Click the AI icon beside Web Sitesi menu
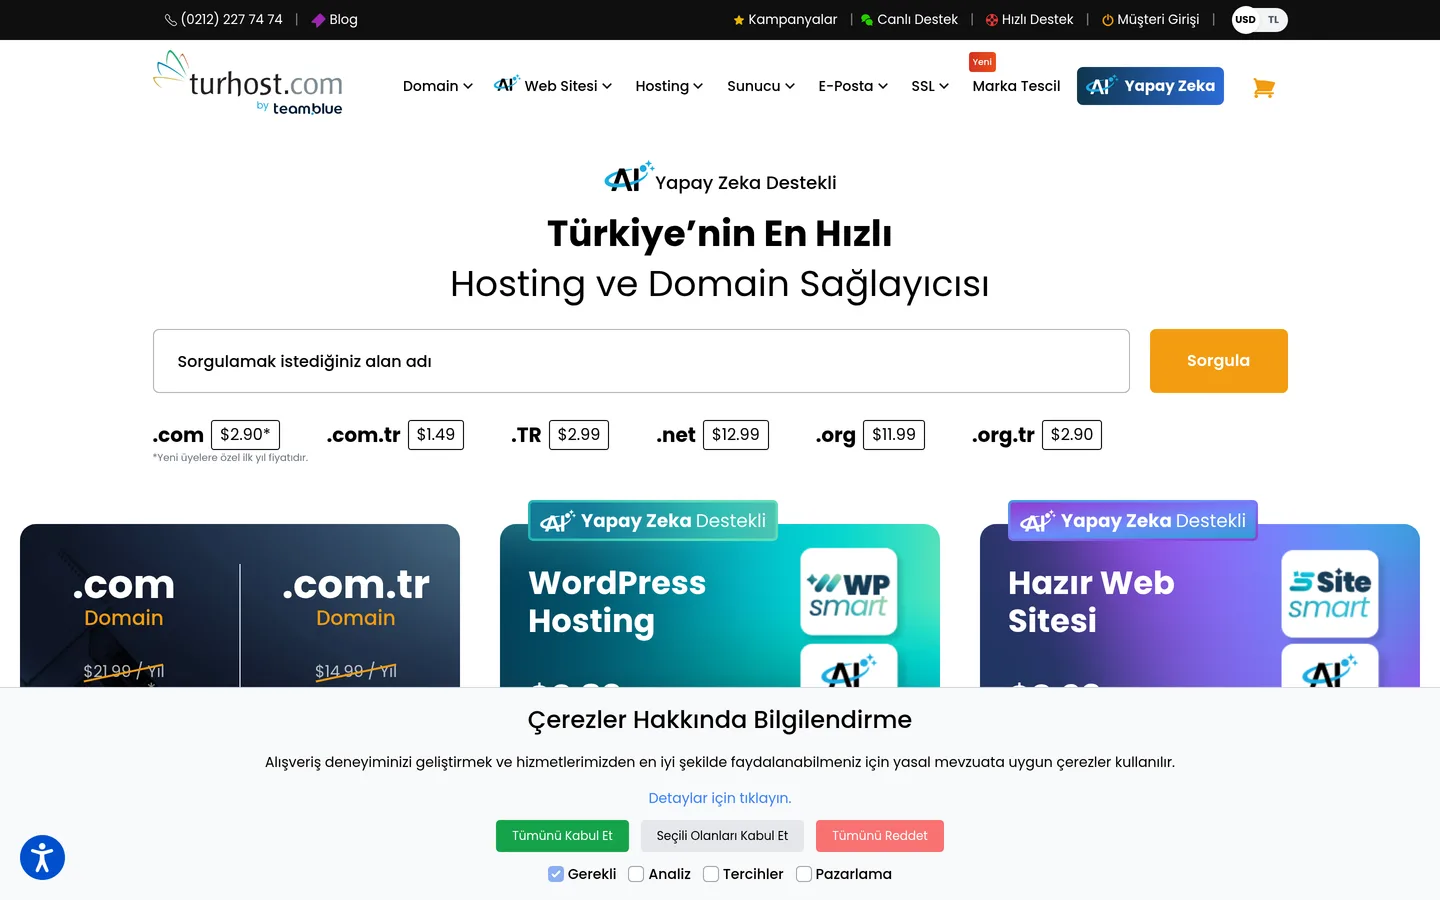 [x=507, y=84]
